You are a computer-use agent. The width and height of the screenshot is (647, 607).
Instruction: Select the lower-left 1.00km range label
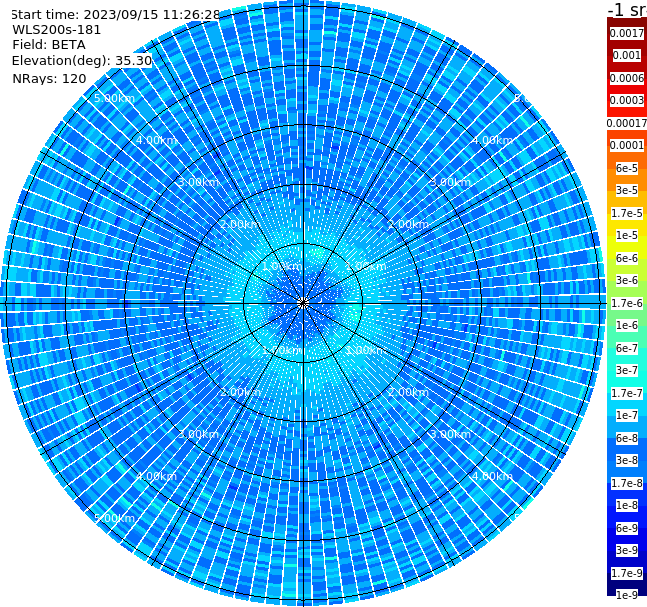(x=283, y=350)
